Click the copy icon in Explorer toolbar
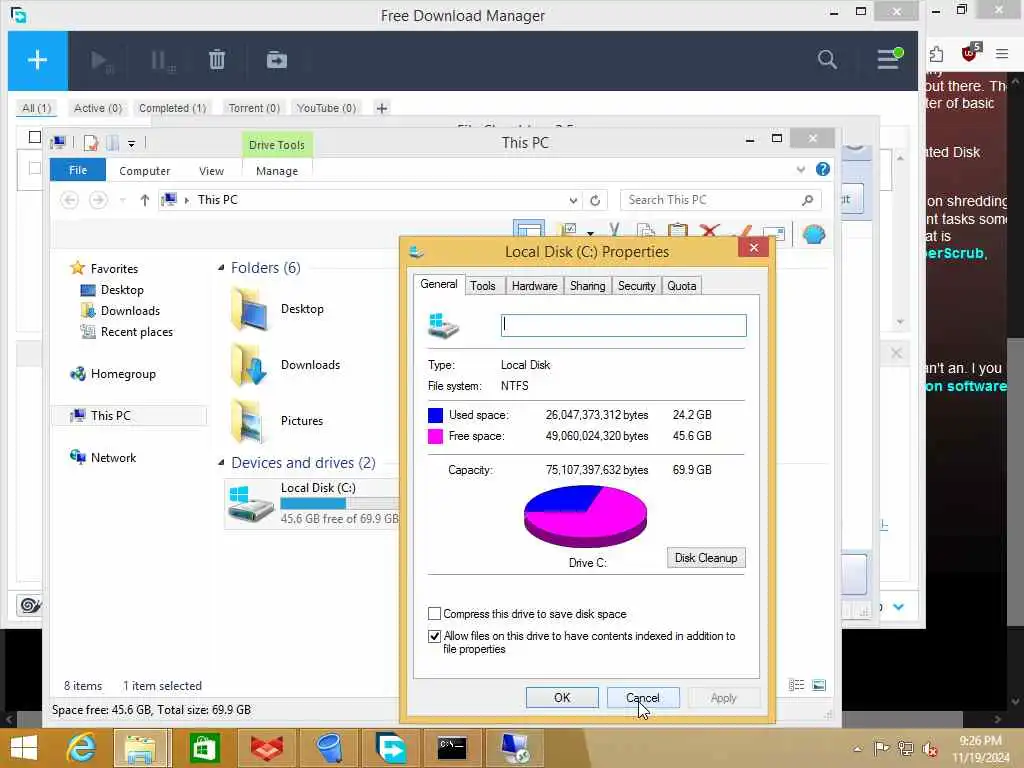The width and height of the screenshot is (1024, 768). [x=646, y=231]
